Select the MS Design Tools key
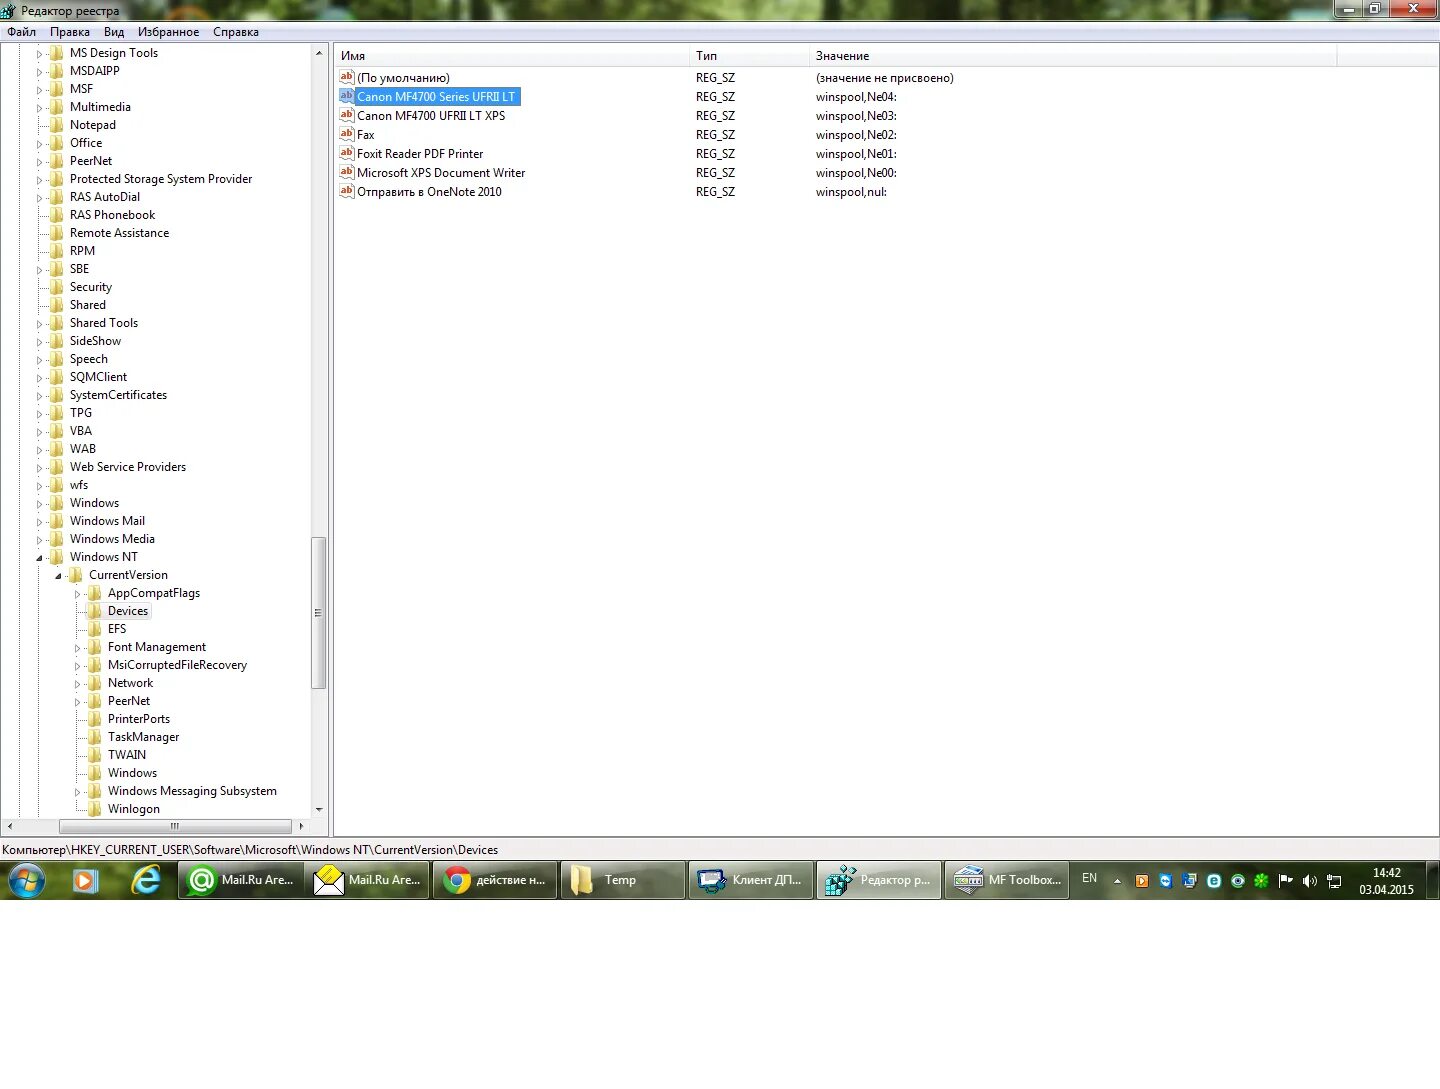 tap(114, 53)
